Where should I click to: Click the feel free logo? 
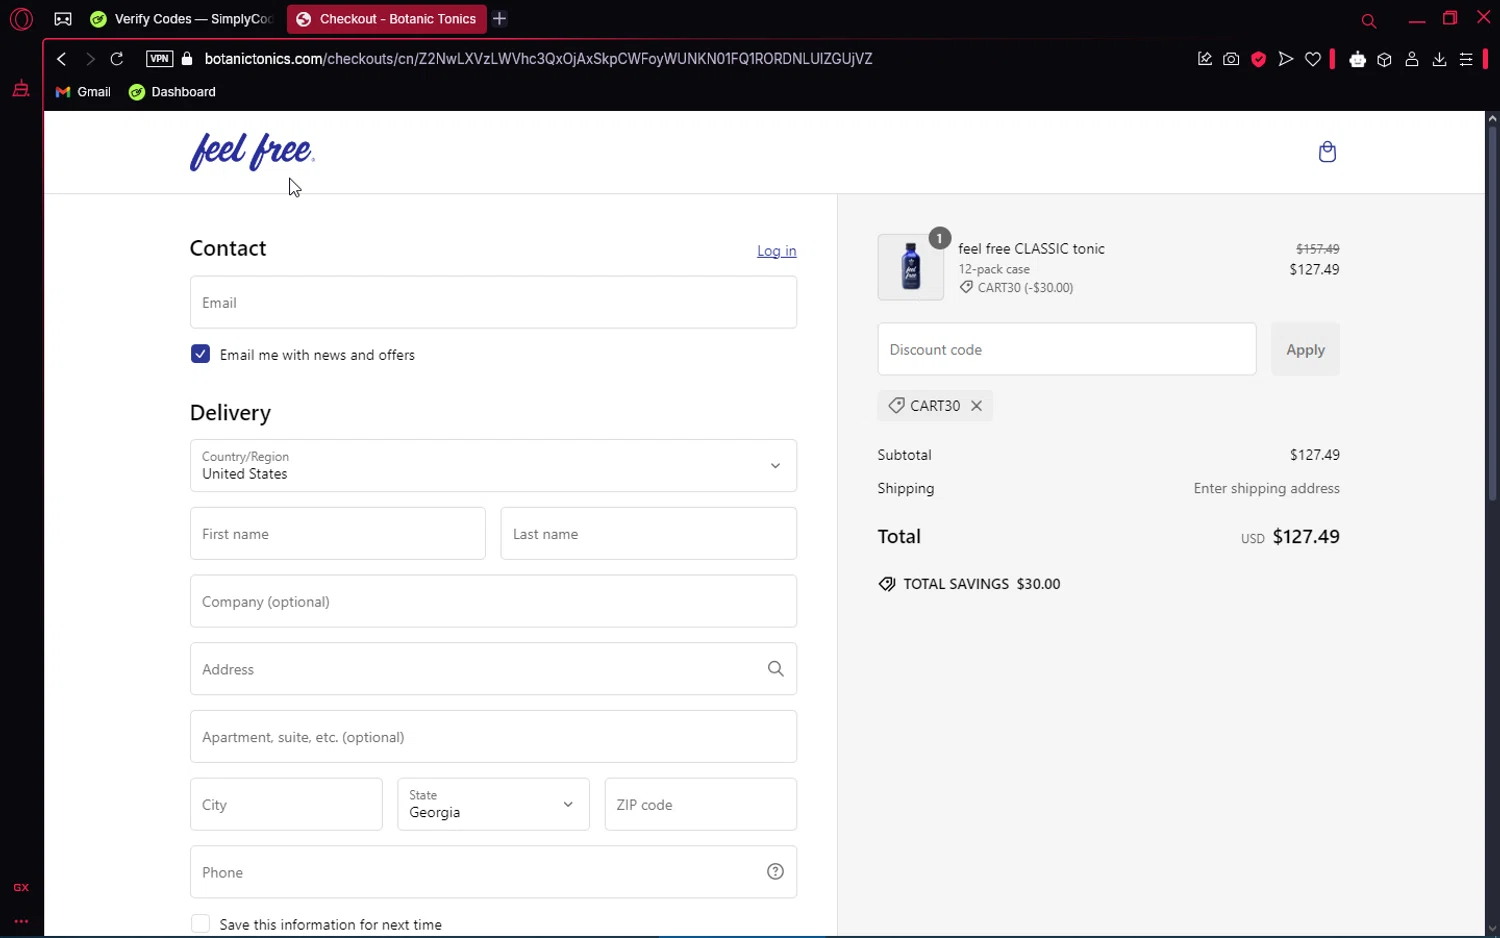click(x=252, y=152)
